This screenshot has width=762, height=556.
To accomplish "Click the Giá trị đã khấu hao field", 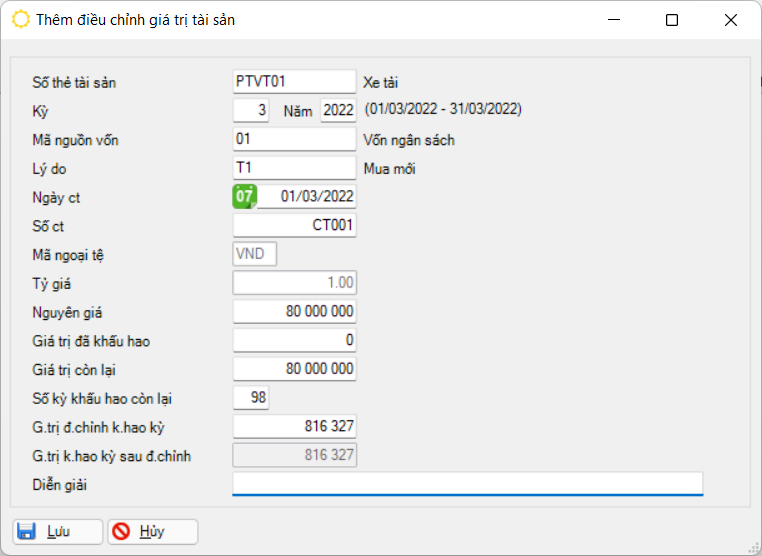I will (294, 341).
